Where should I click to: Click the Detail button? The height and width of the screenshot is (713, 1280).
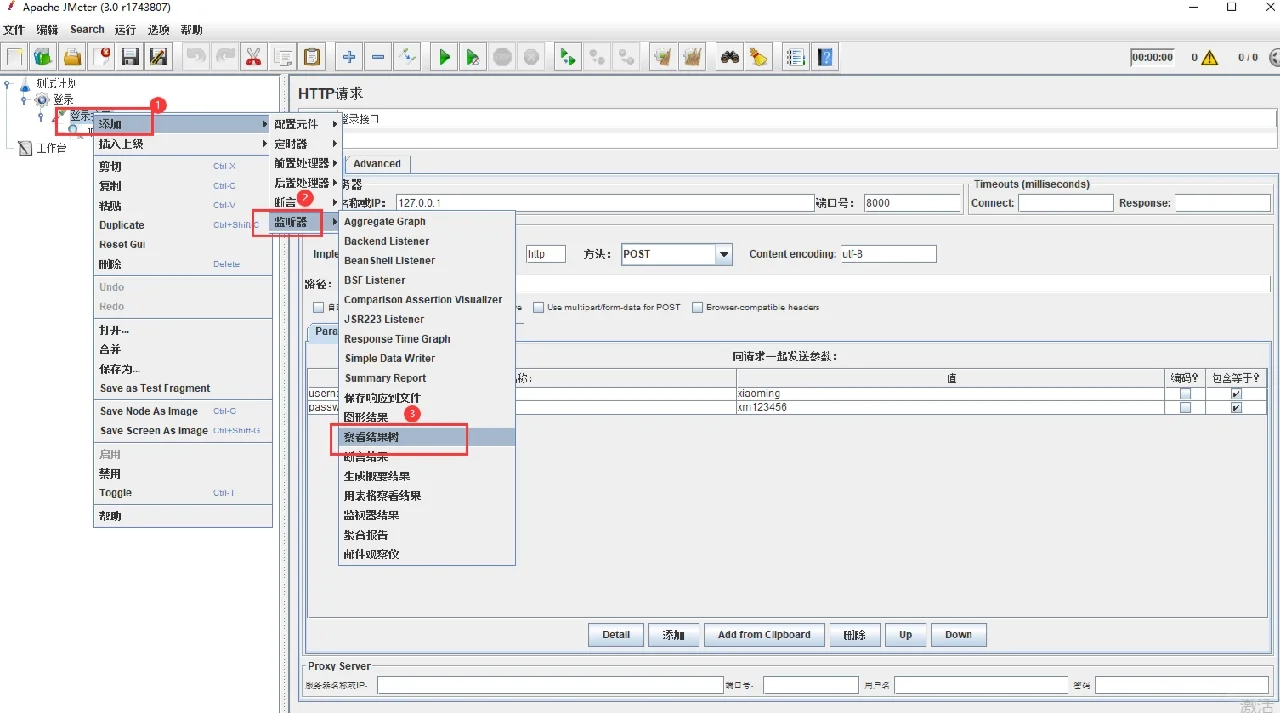point(616,635)
